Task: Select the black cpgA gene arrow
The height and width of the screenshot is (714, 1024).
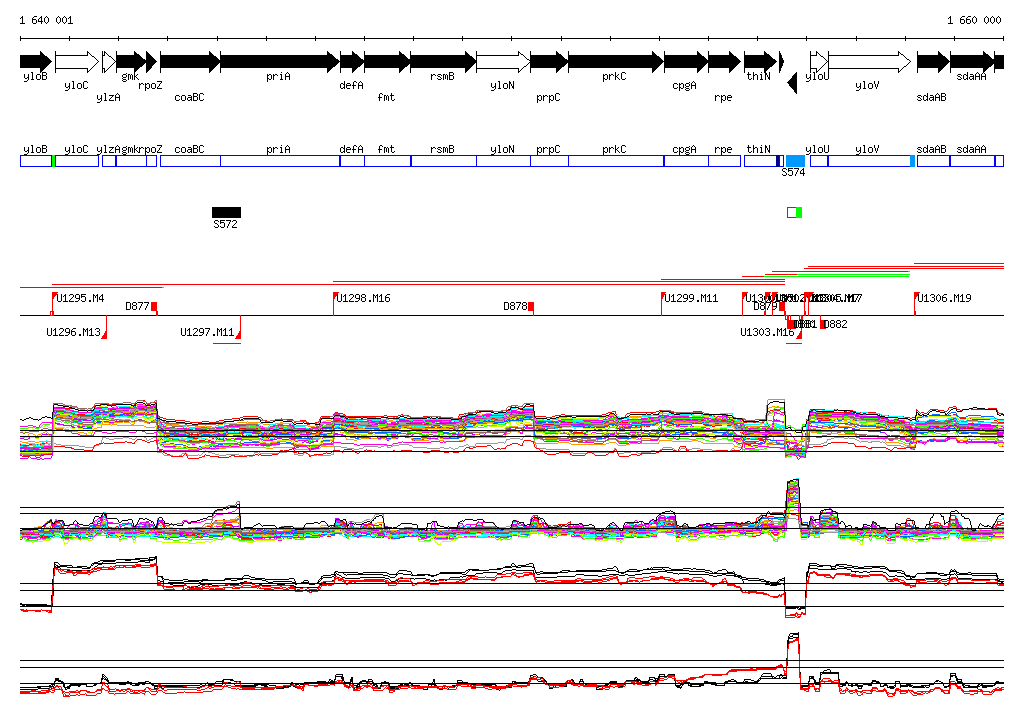Action: 686,62
